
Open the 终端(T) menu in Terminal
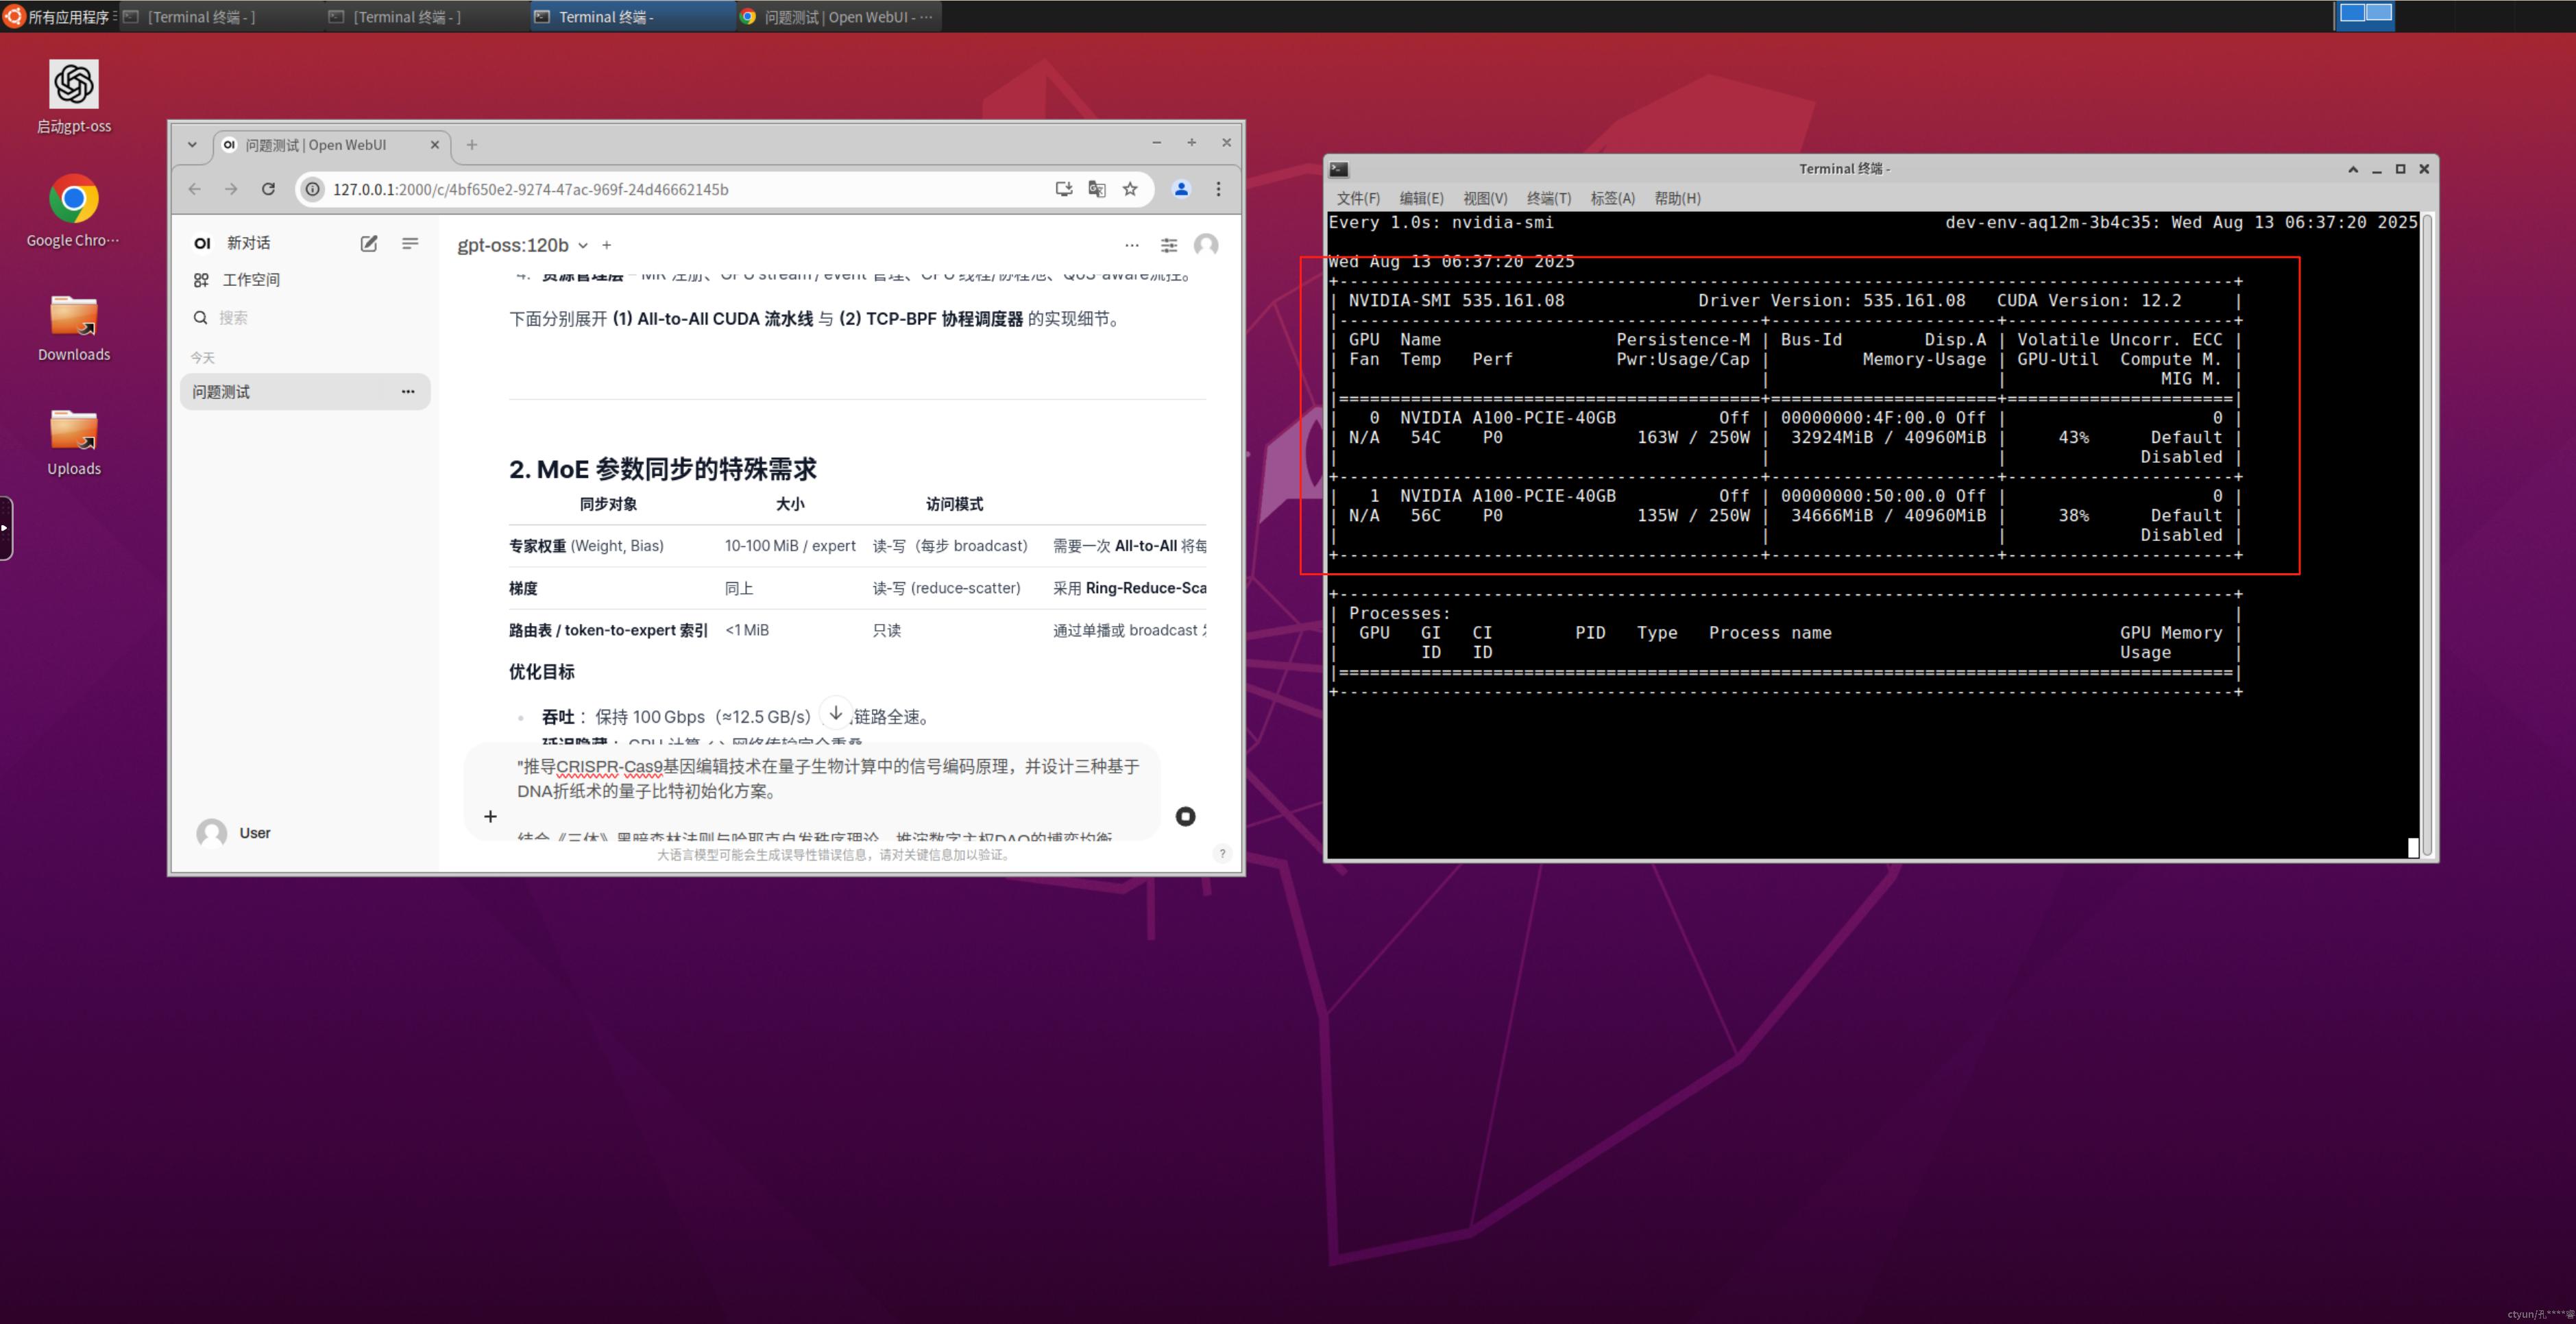coord(1549,198)
